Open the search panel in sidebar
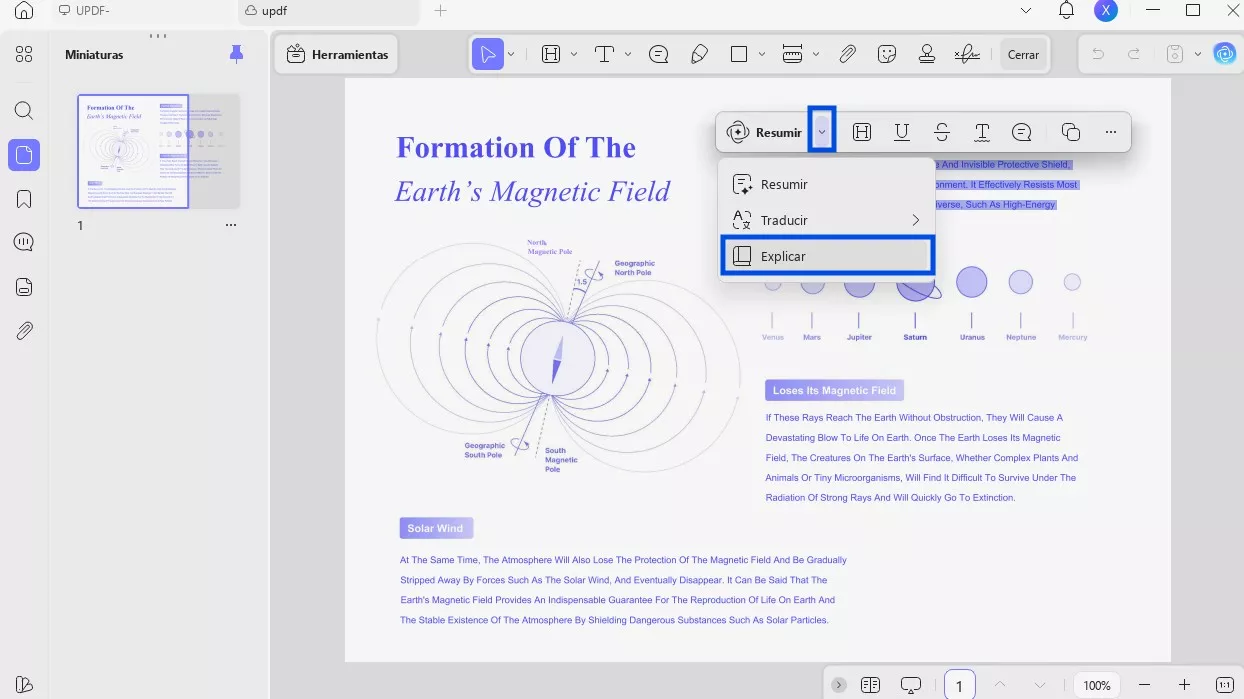 coord(24,111)
